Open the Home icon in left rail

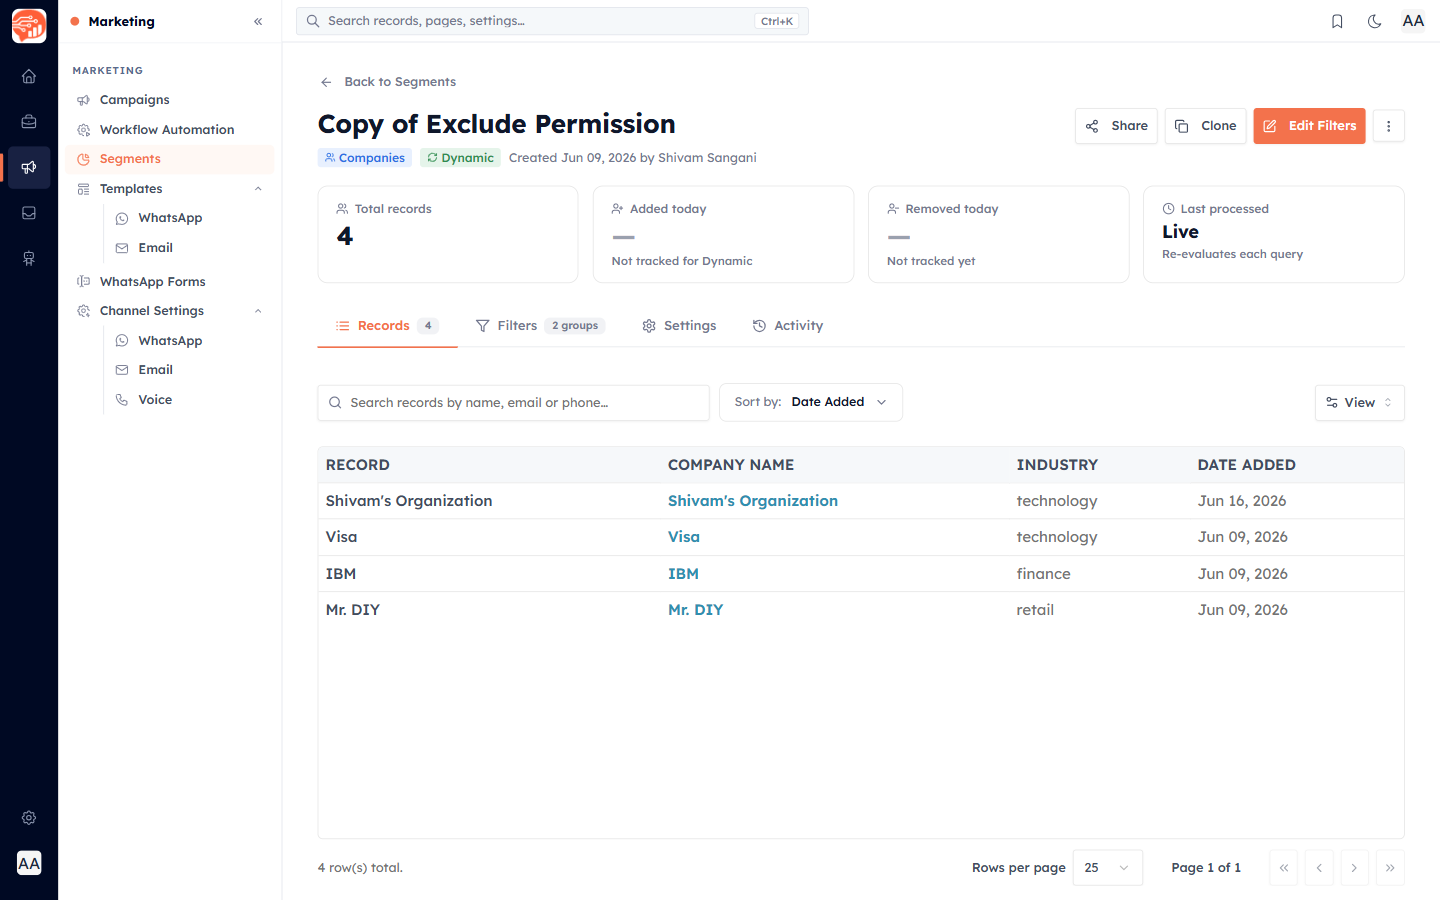pyautogui.click(x=29, y=76)
